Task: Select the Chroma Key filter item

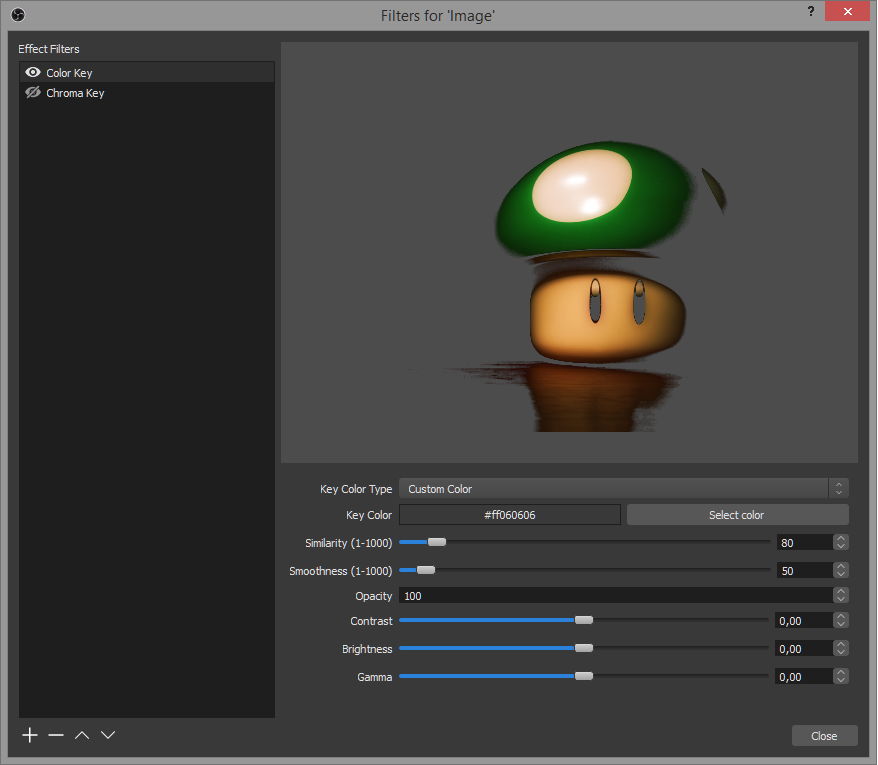Action: pos(75,93)
